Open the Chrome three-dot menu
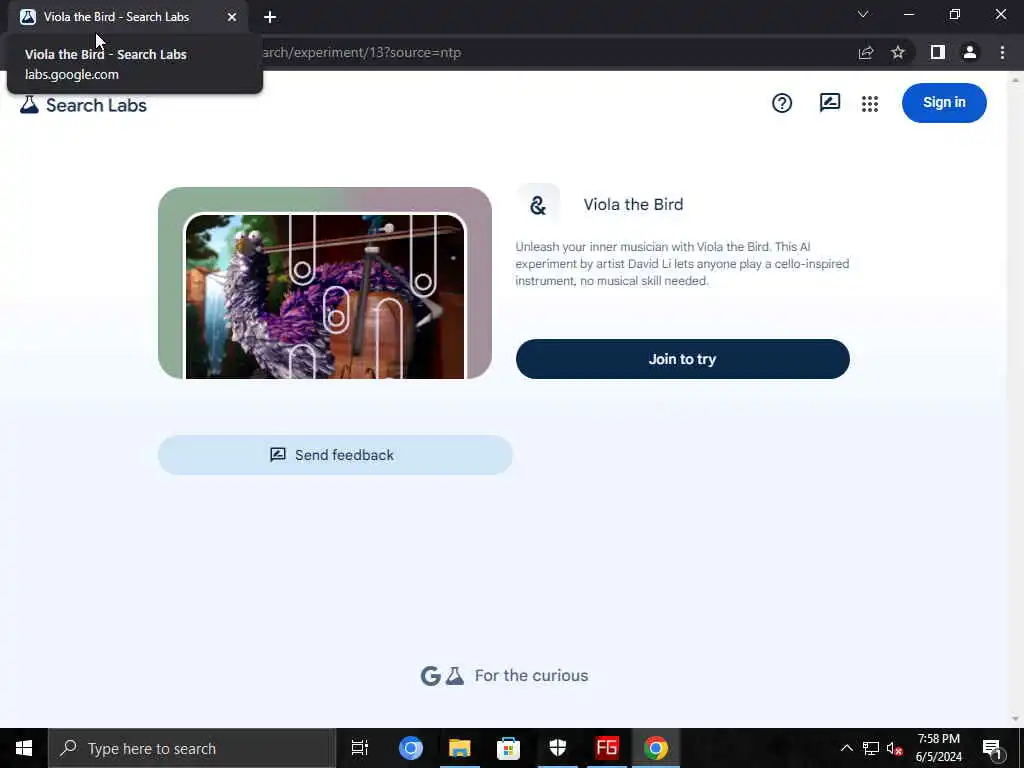The height and width of the screenshot is (768, 1024). (1002, 52)
